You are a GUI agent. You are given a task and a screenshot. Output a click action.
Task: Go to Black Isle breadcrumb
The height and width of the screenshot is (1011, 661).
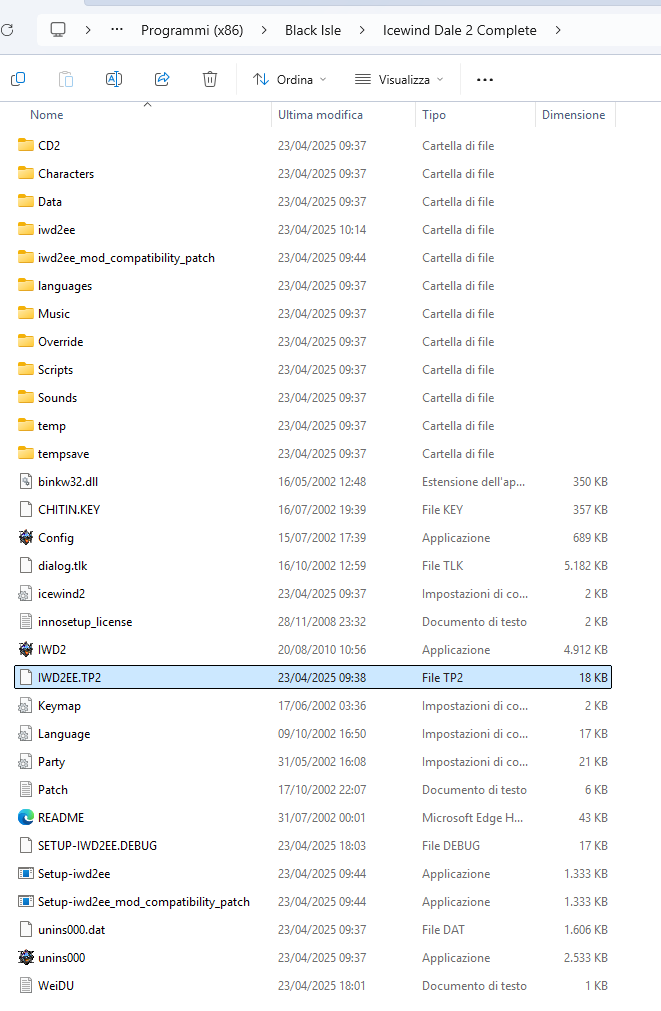313,30
